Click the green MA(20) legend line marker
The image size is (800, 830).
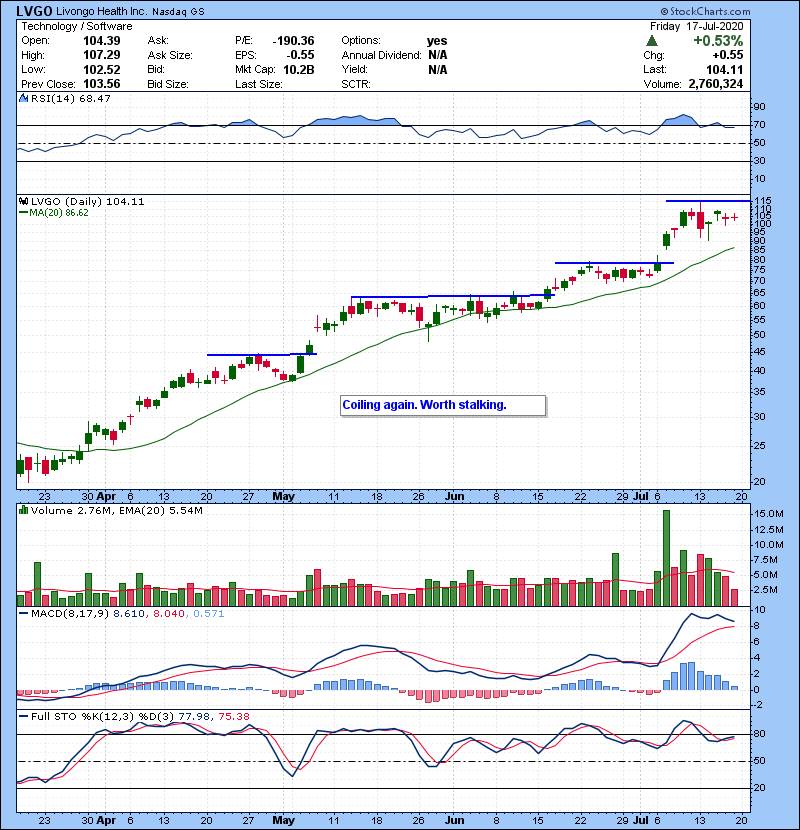(23, 213)
